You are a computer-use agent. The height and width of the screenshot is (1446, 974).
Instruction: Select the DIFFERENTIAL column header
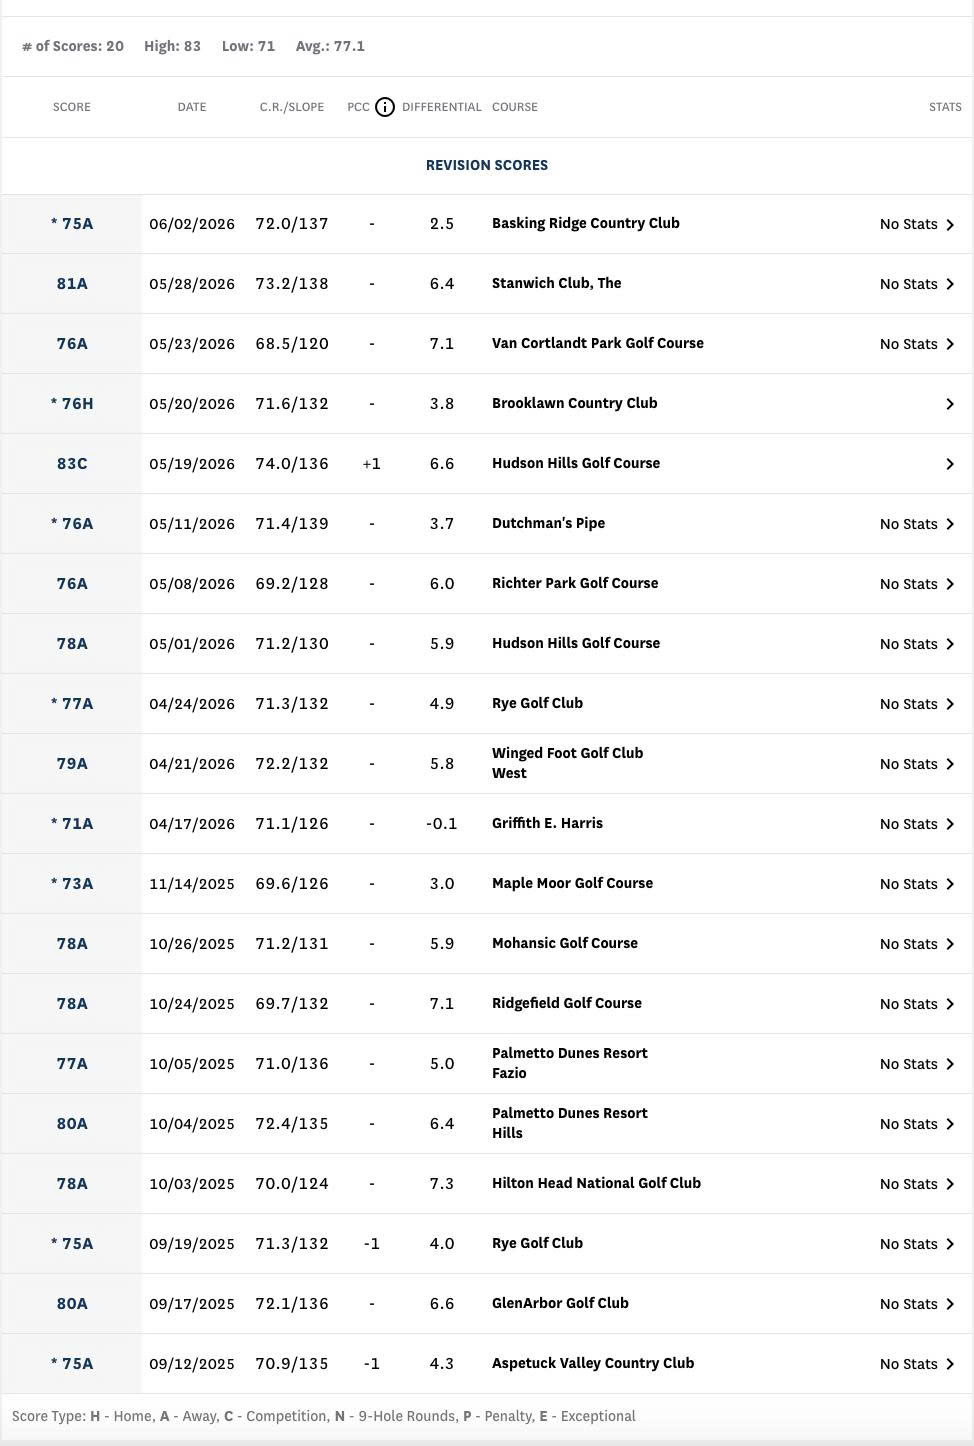(442, 107)
